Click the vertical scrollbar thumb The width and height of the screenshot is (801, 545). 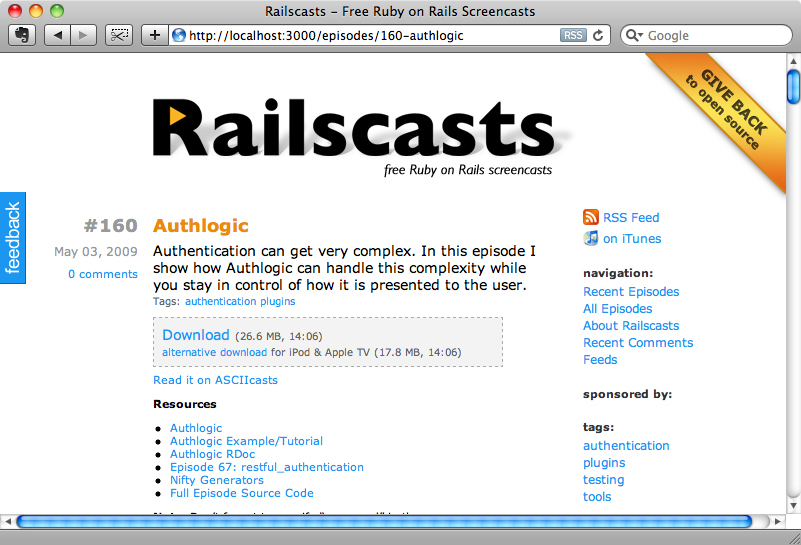click(x=793, y=87)
